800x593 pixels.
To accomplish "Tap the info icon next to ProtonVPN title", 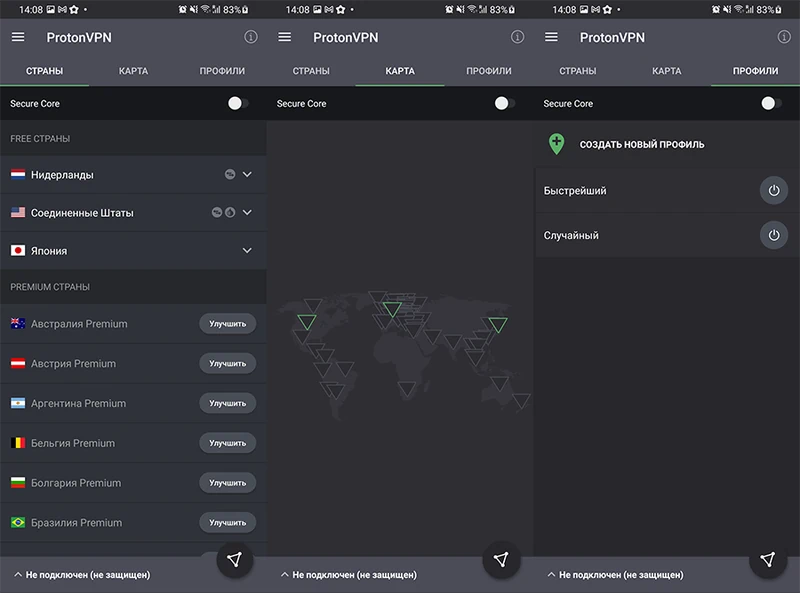I will (250, 37).
